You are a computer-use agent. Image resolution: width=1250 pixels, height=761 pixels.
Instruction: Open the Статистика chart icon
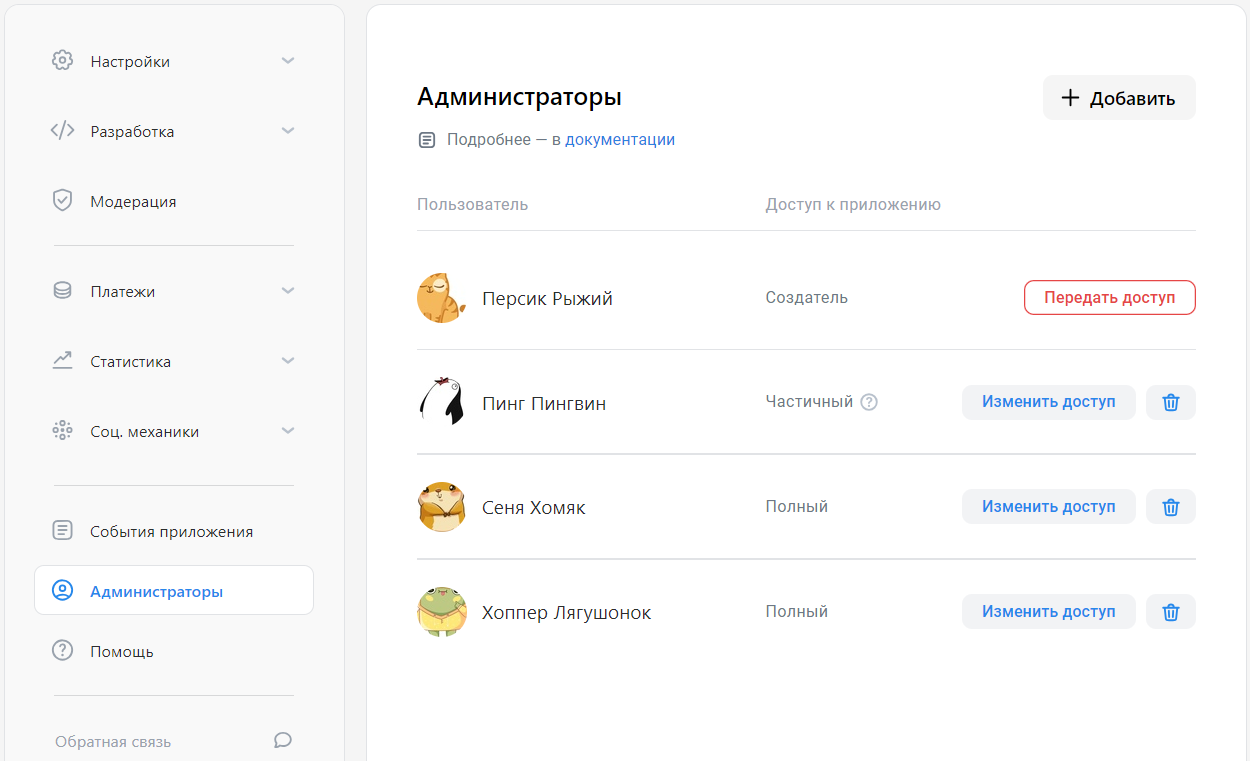pyautogui.click(x=62, y=361)
